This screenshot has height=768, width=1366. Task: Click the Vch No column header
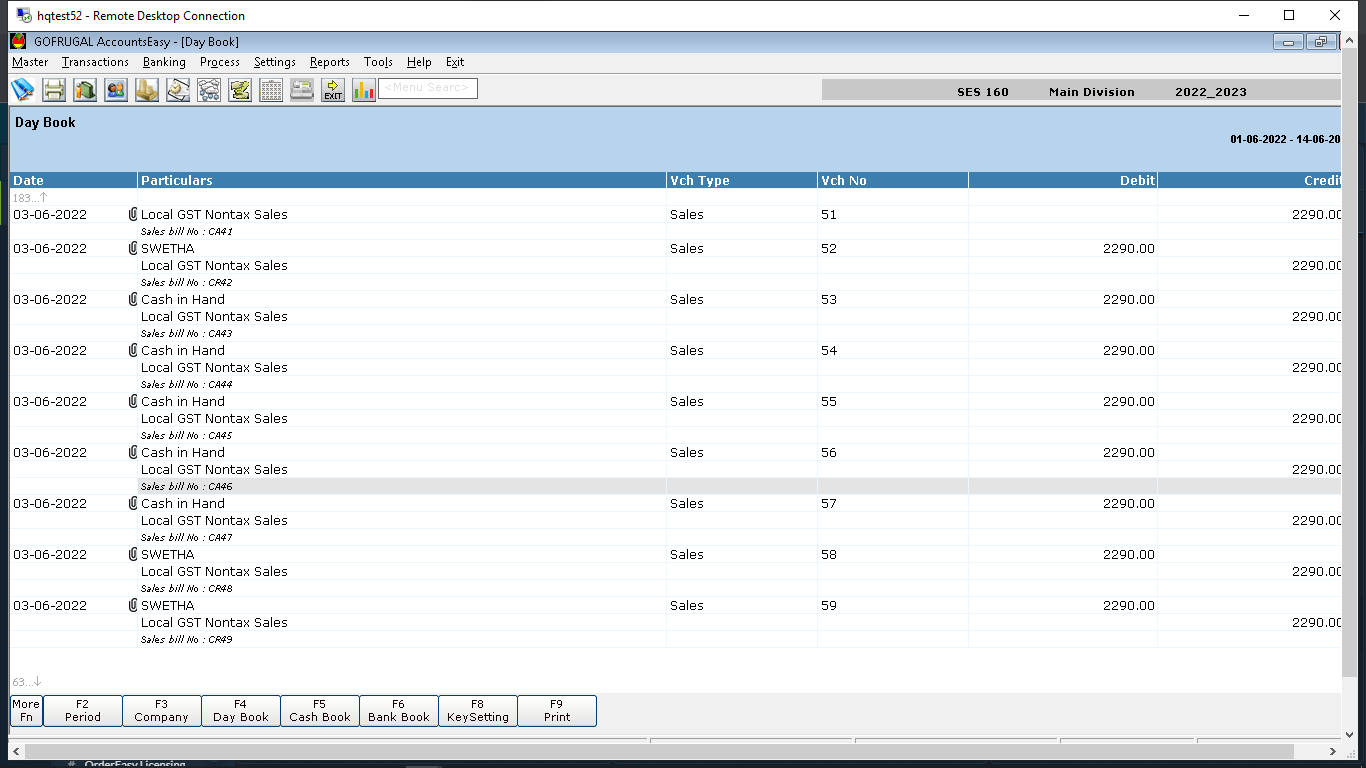tap(893, 180)
